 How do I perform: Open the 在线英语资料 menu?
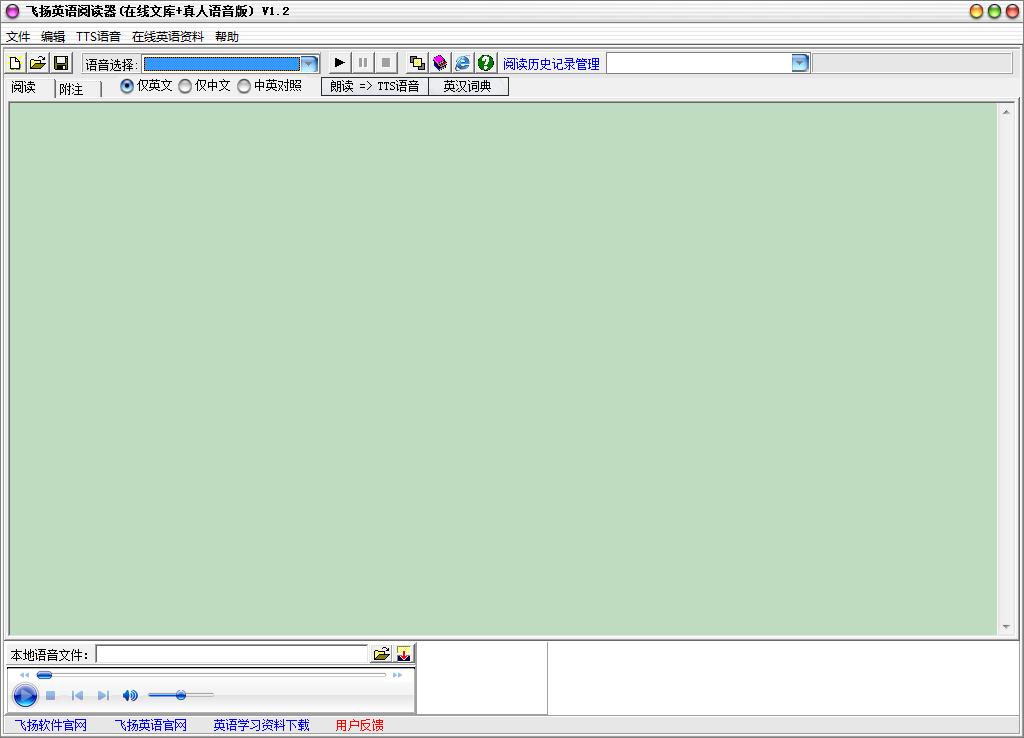[x=167, y=37]
